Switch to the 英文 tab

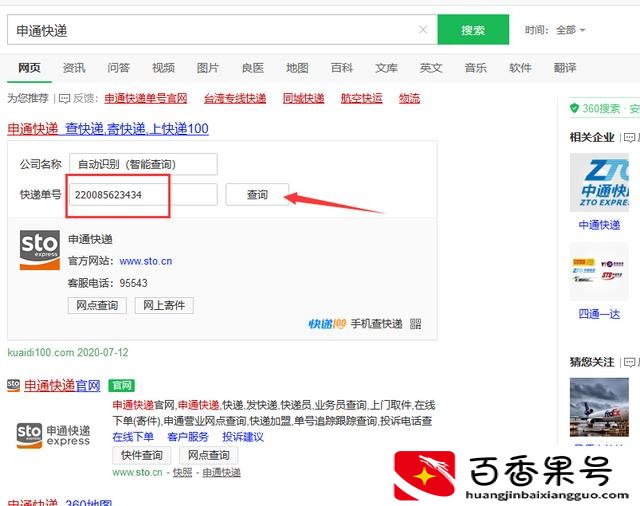(x=431, y=68)
